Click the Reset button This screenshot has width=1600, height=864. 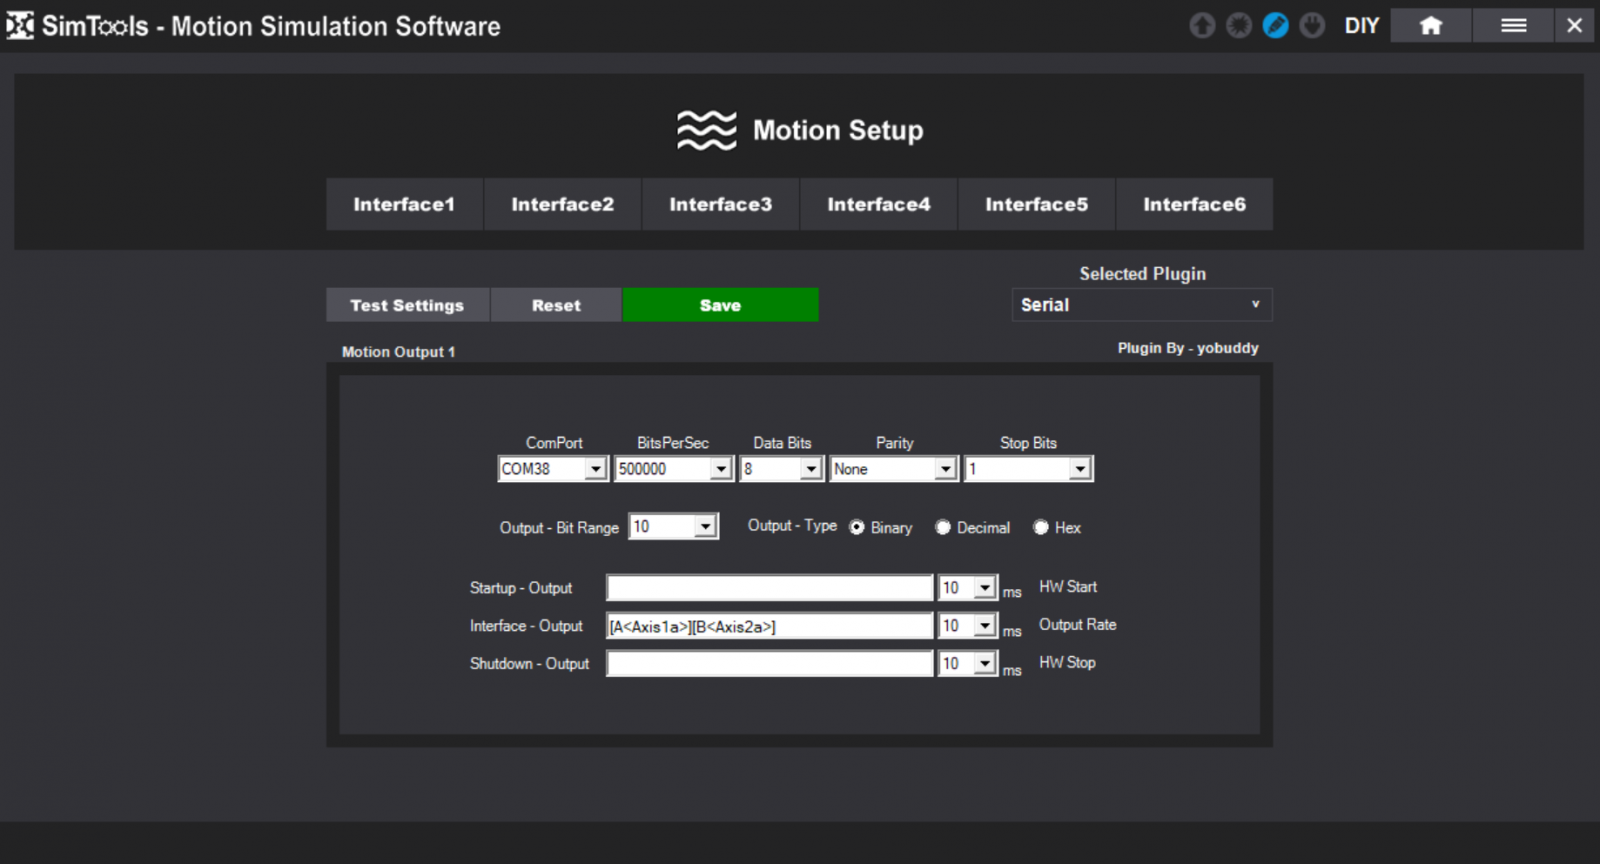tap(556, 305)
